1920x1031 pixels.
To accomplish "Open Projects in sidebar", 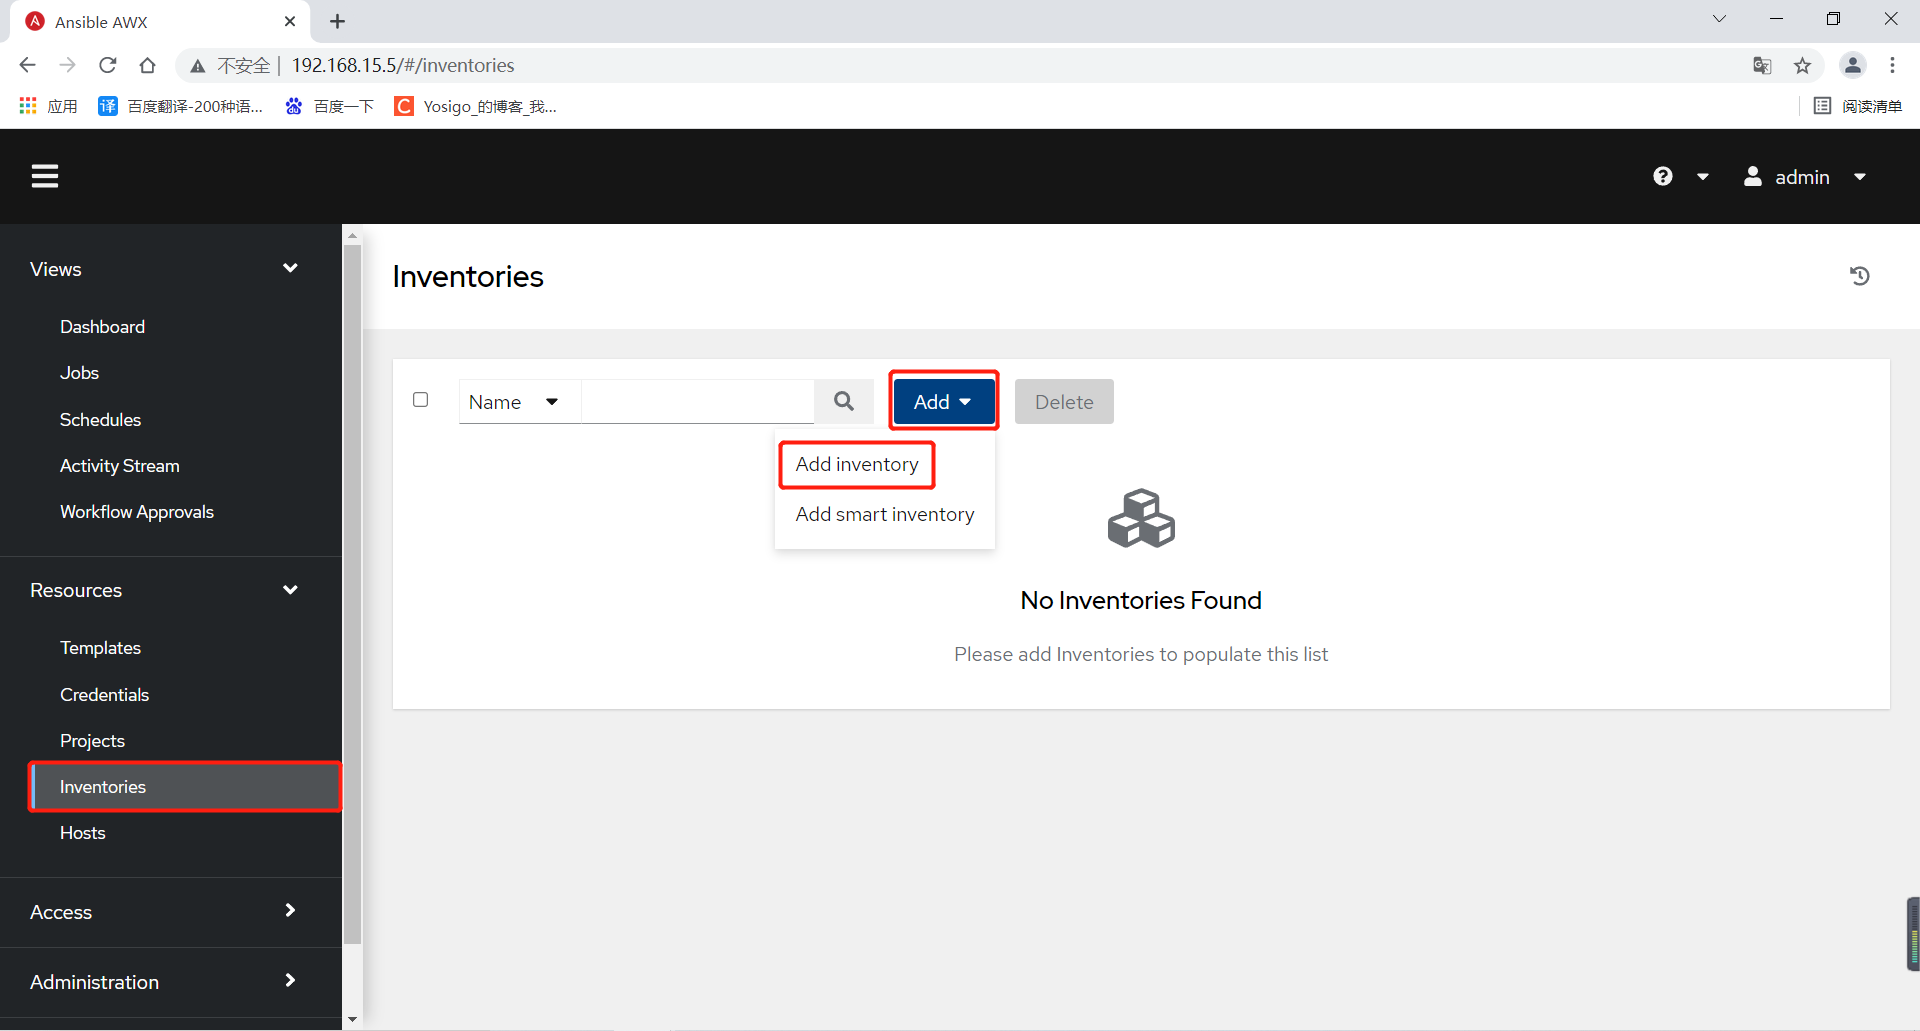I will tap(92, 741).
